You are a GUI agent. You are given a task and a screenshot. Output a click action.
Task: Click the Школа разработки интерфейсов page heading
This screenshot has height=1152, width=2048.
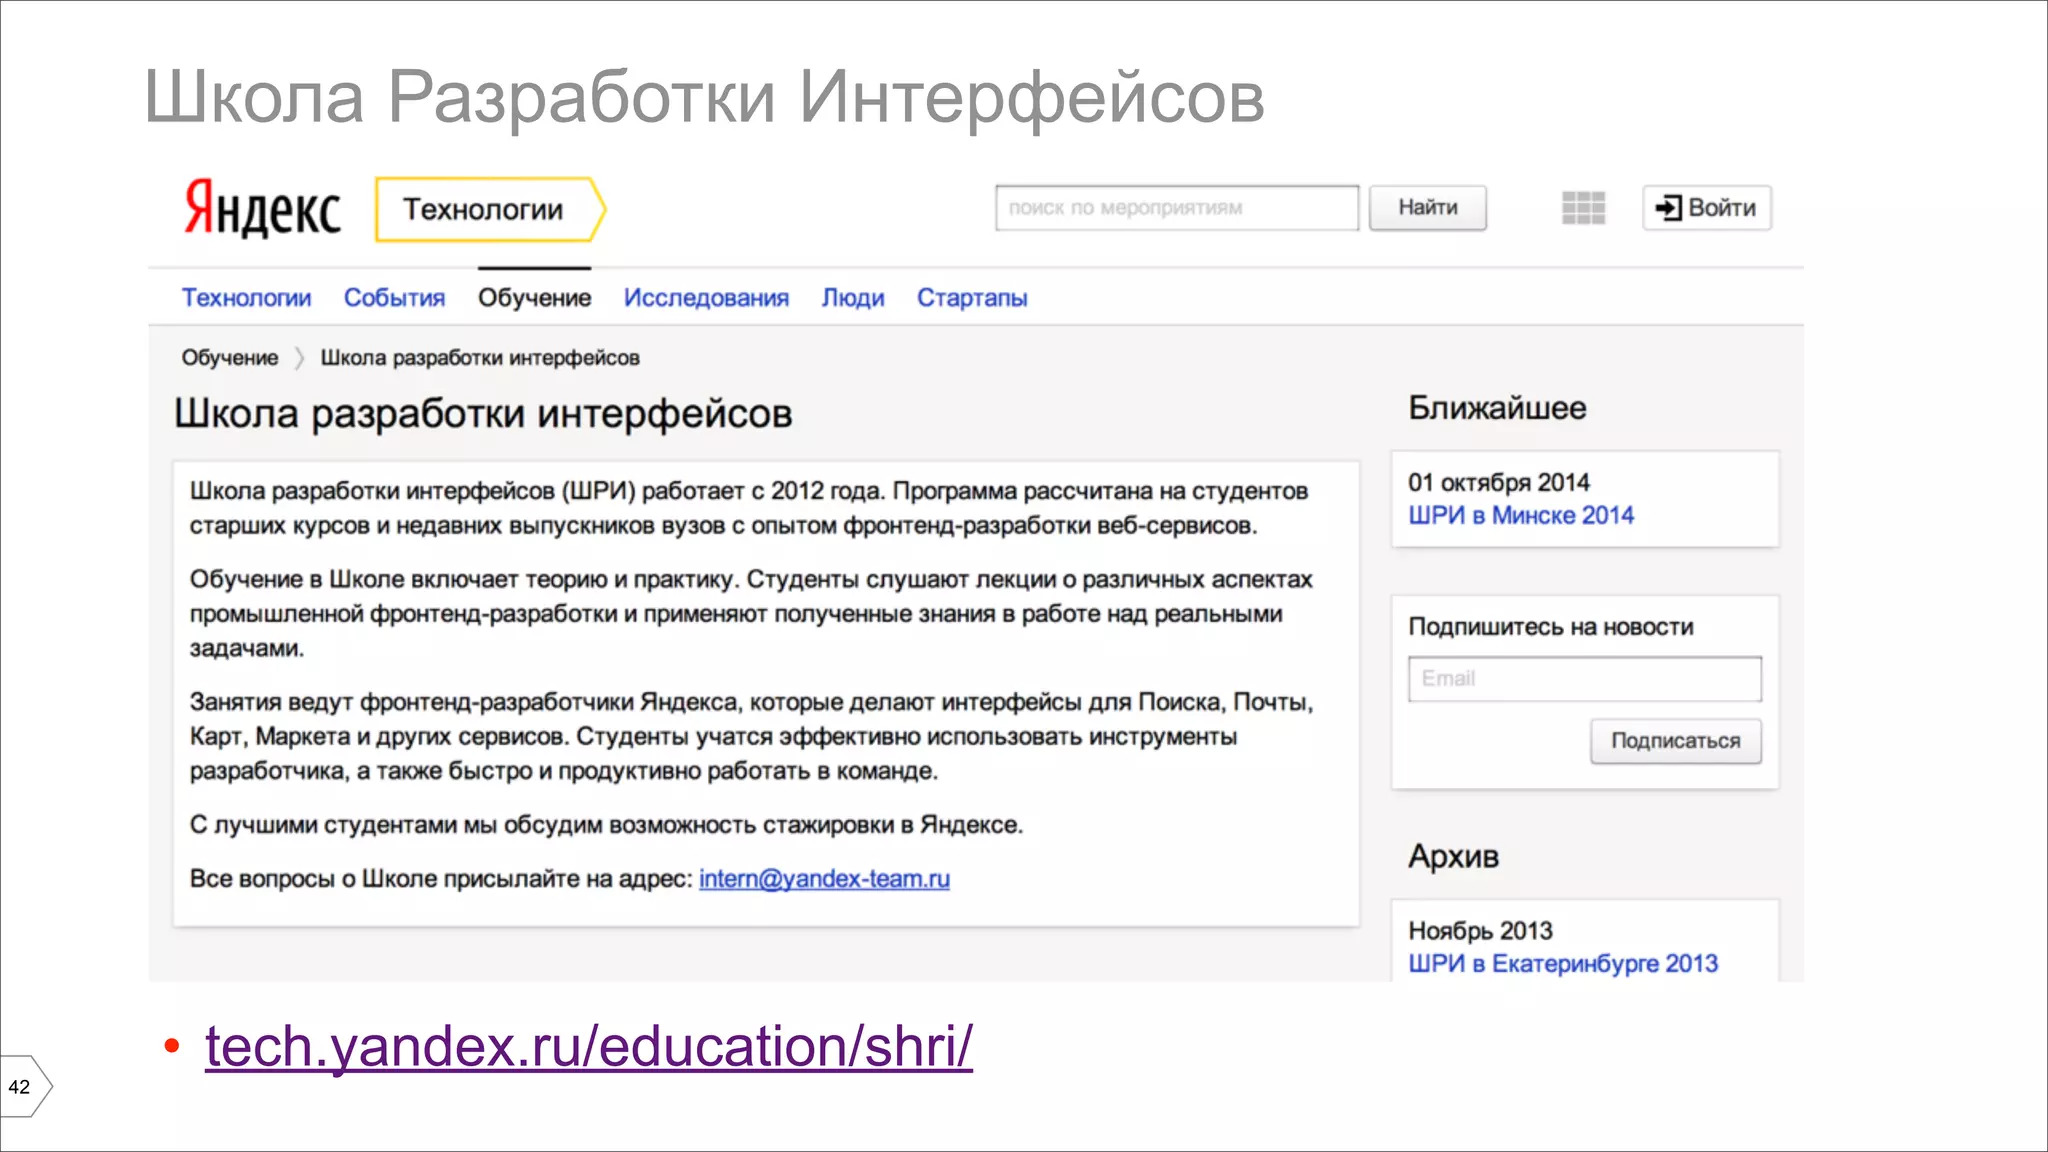(483, 414)
